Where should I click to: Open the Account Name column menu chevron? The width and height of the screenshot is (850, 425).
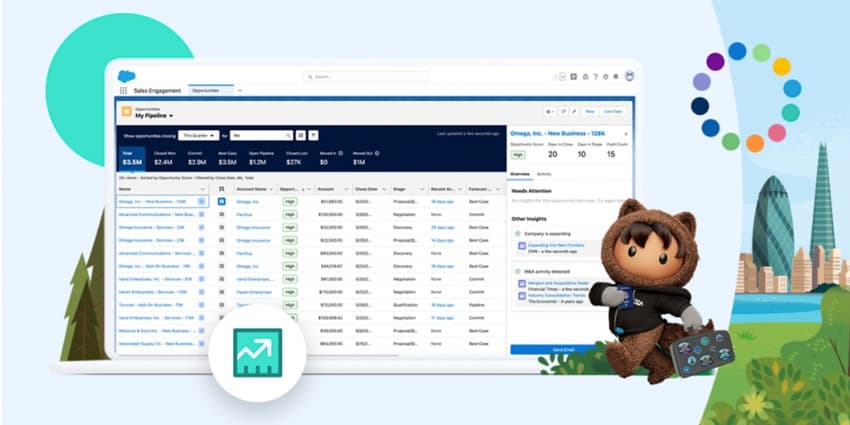coord(271,189)
